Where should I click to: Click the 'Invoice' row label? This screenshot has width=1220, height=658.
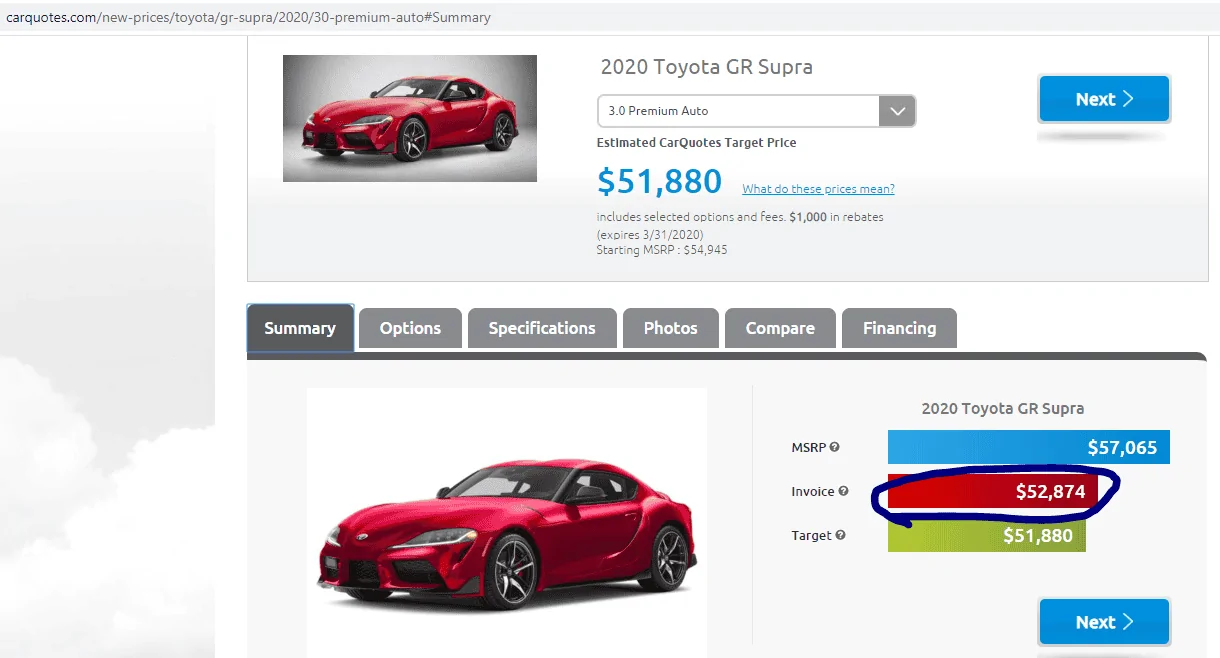pyautogui.click(x=813, y=491)
